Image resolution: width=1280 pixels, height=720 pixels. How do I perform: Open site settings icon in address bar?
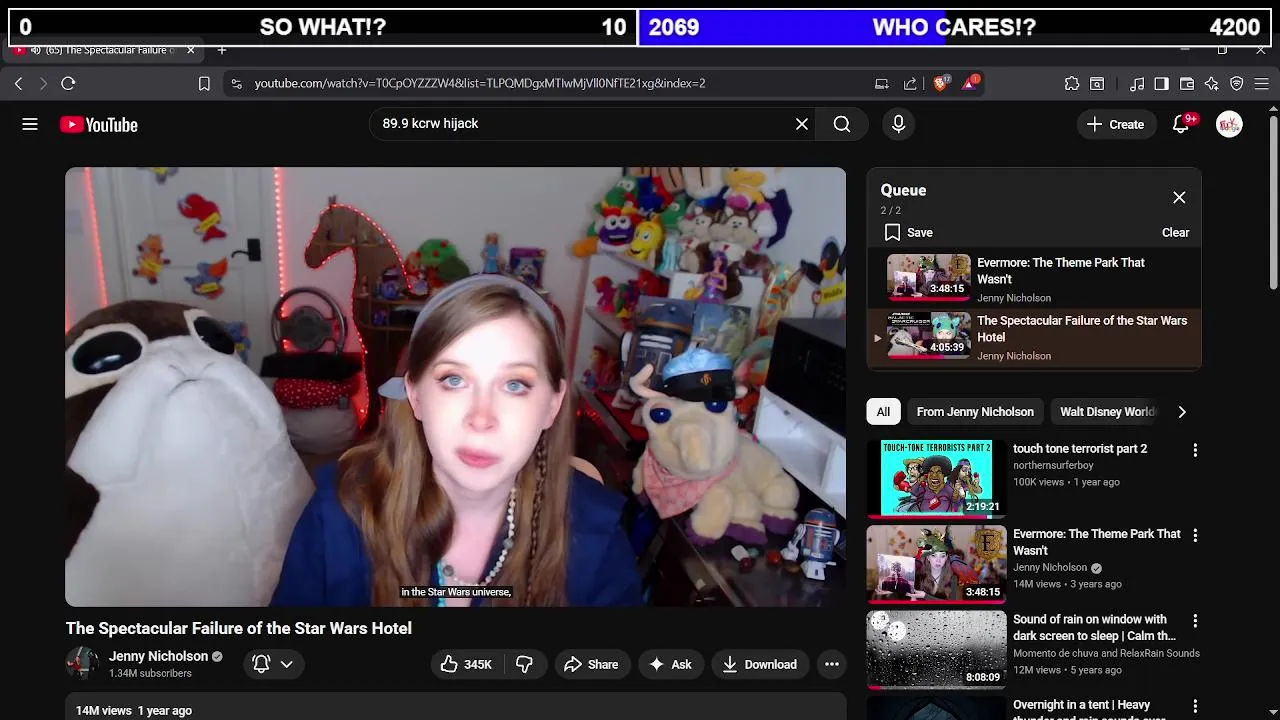click(236, 84)
